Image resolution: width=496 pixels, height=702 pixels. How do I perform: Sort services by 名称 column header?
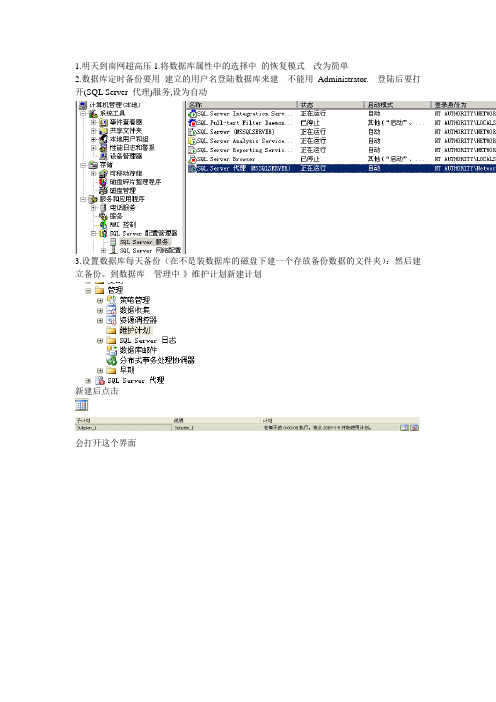tap(242, 105)
